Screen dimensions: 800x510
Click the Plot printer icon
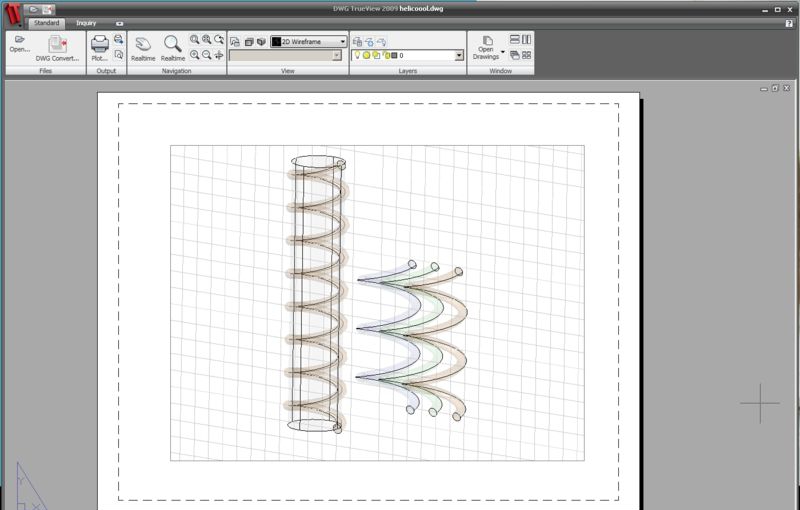tap(100, 46)
